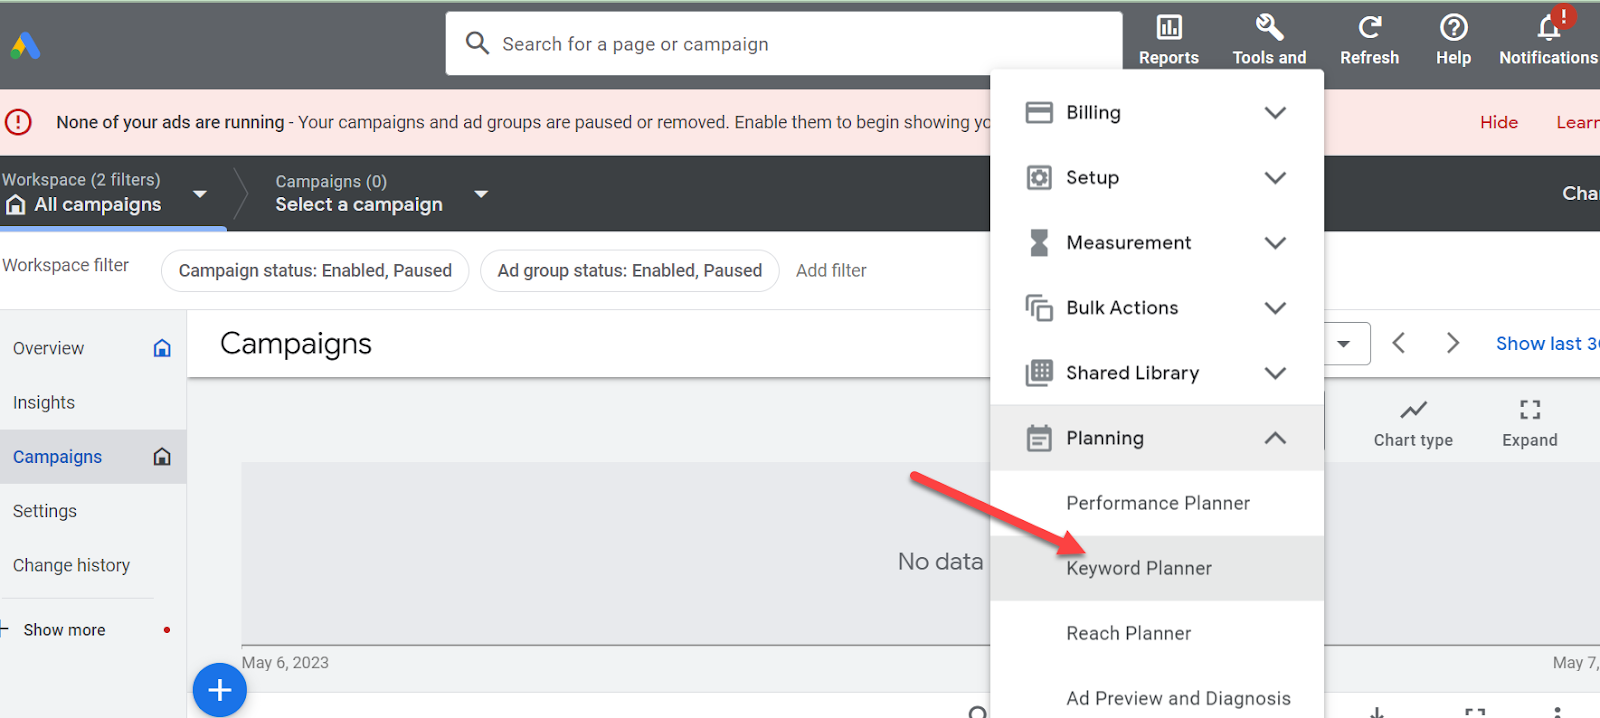The width and height of the screenshot is (1600, 718).
Task: Open Ad Preview and Diagnosis
Action: coord(1157,698)
